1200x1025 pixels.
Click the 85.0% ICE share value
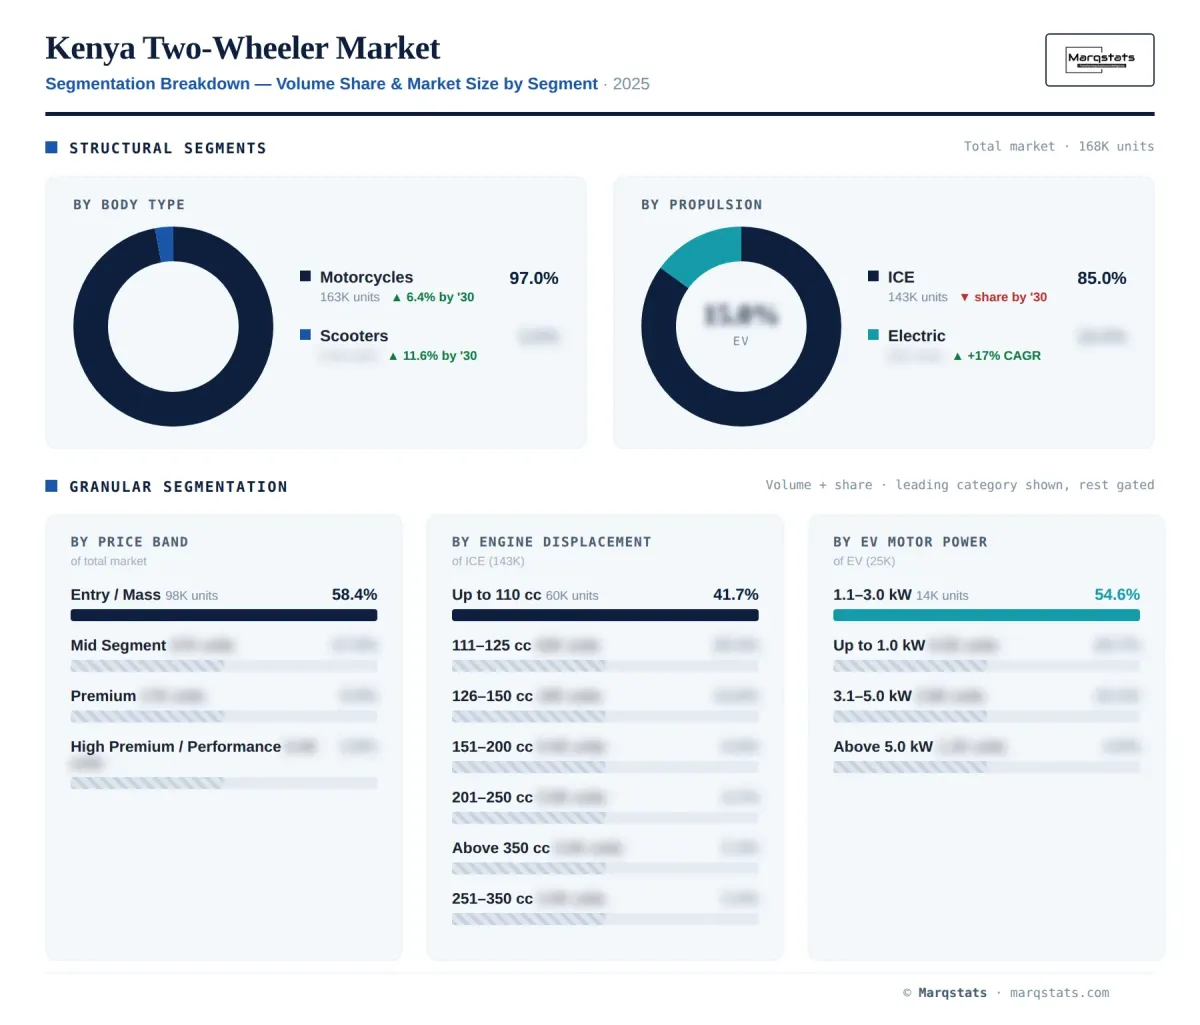click(1102, 278)
